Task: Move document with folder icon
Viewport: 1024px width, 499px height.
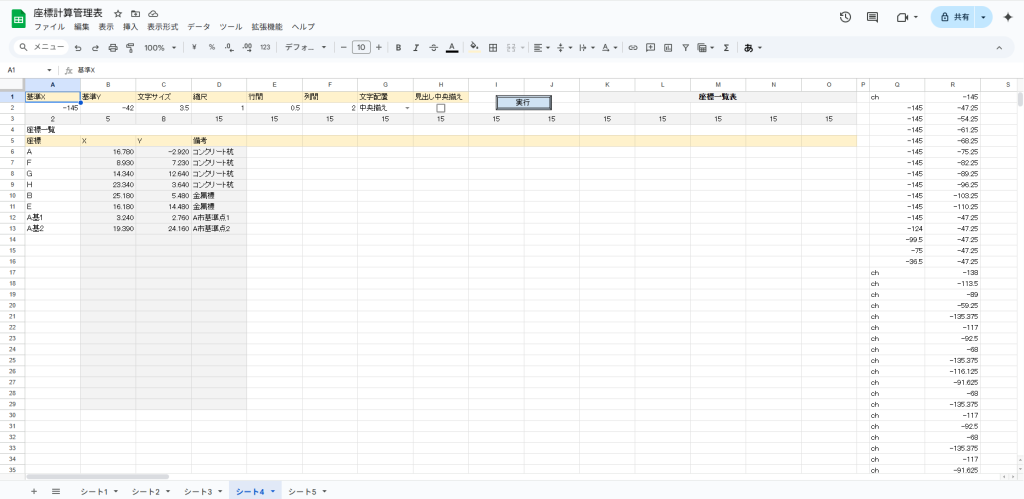Action: 135,13
